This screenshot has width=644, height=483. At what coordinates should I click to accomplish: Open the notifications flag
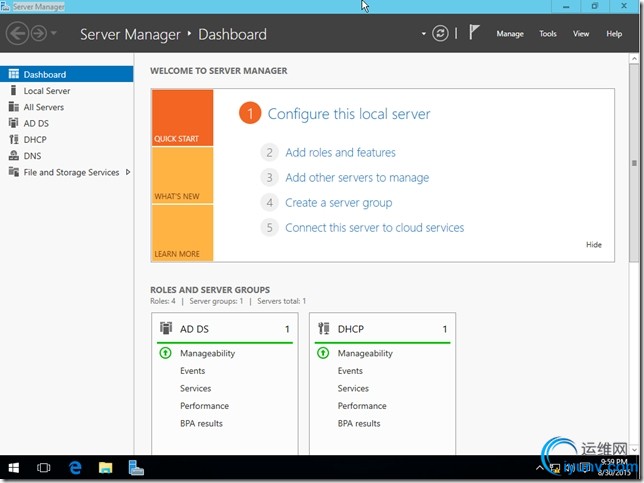click(x=474, y=32)
